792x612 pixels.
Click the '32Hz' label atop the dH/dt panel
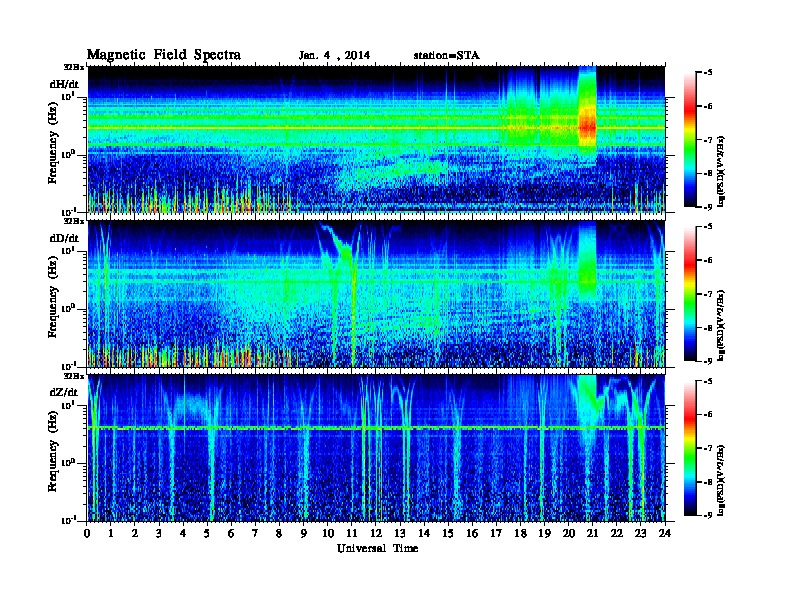pyautogui.click(x=73, y=67)
